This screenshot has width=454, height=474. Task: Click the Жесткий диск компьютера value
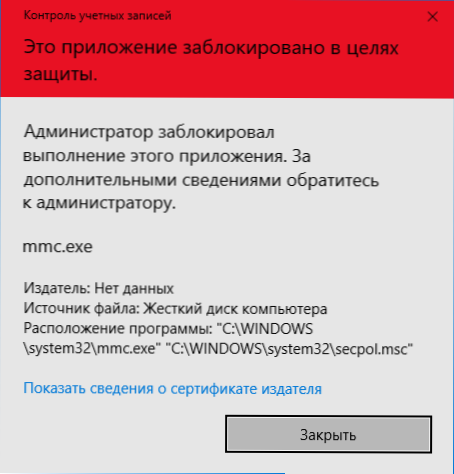pos(235,309)
